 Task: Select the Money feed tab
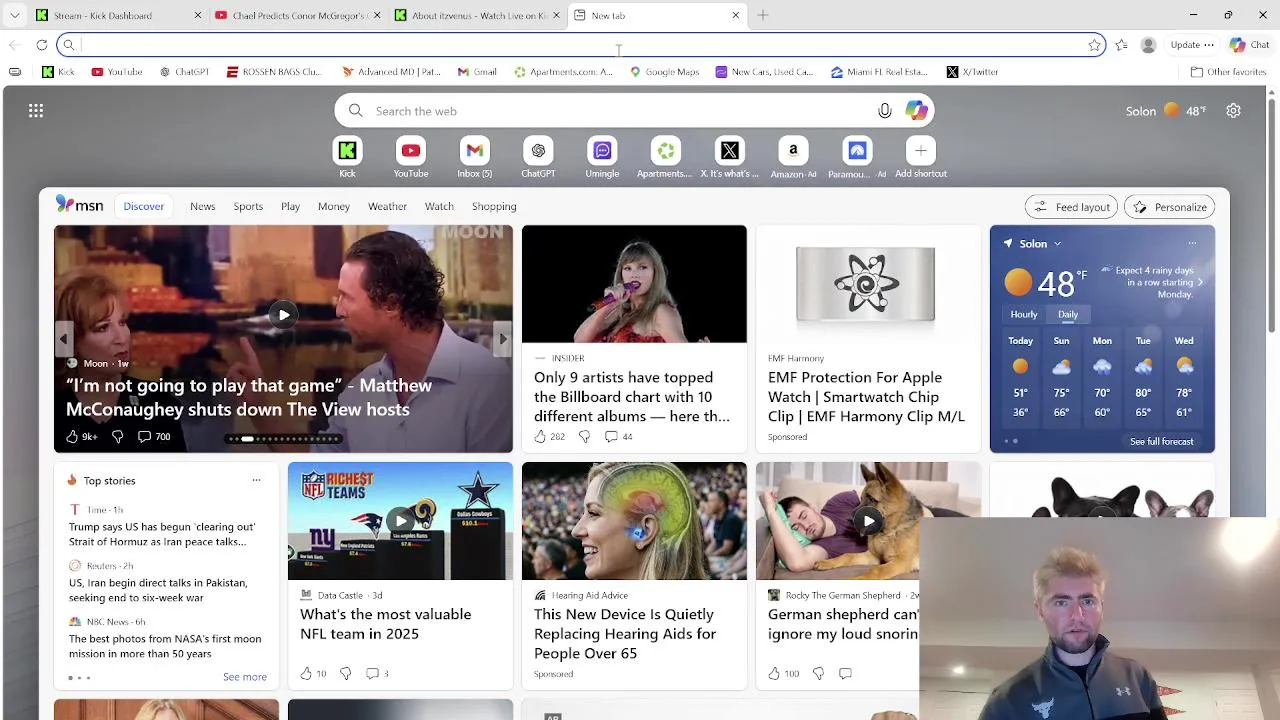[x=333, y=206]
